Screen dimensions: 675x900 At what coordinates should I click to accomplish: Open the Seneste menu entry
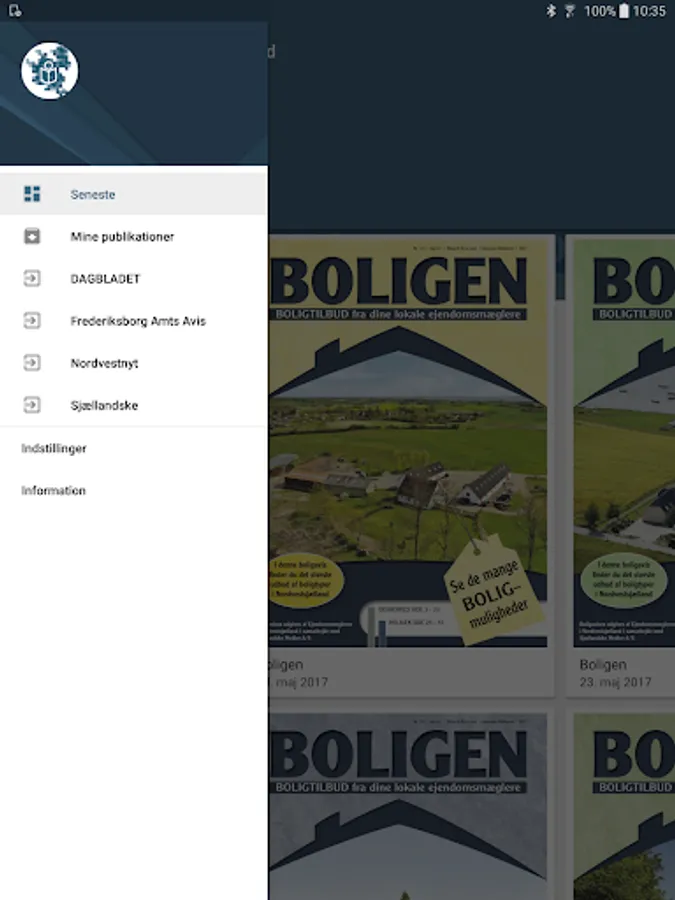point(134,194)
